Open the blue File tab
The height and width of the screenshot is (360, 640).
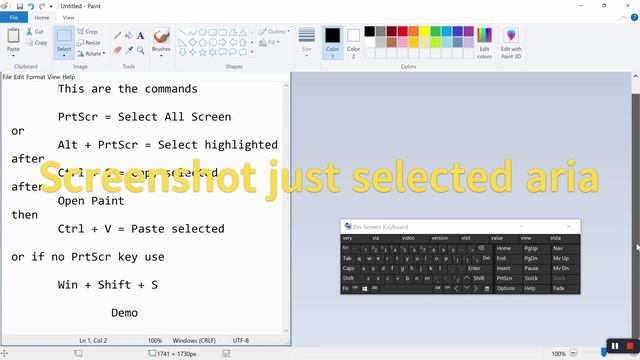tap(14, 18)
